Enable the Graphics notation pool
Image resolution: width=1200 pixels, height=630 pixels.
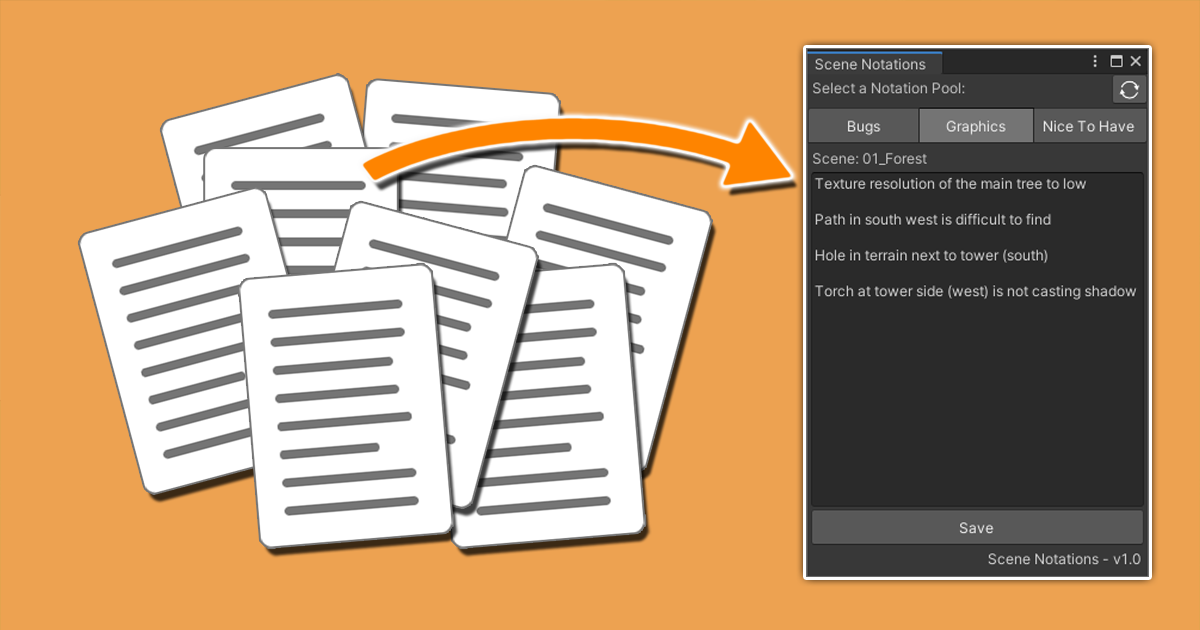(975, 125)
